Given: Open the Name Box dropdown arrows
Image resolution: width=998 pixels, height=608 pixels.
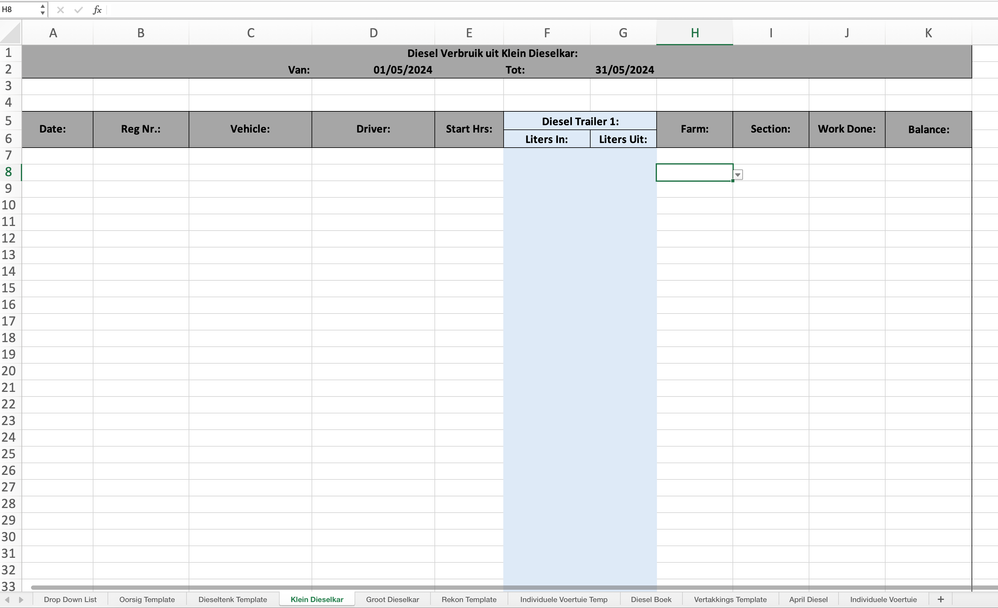Looking at the screenshot, I should pos(43,10).
